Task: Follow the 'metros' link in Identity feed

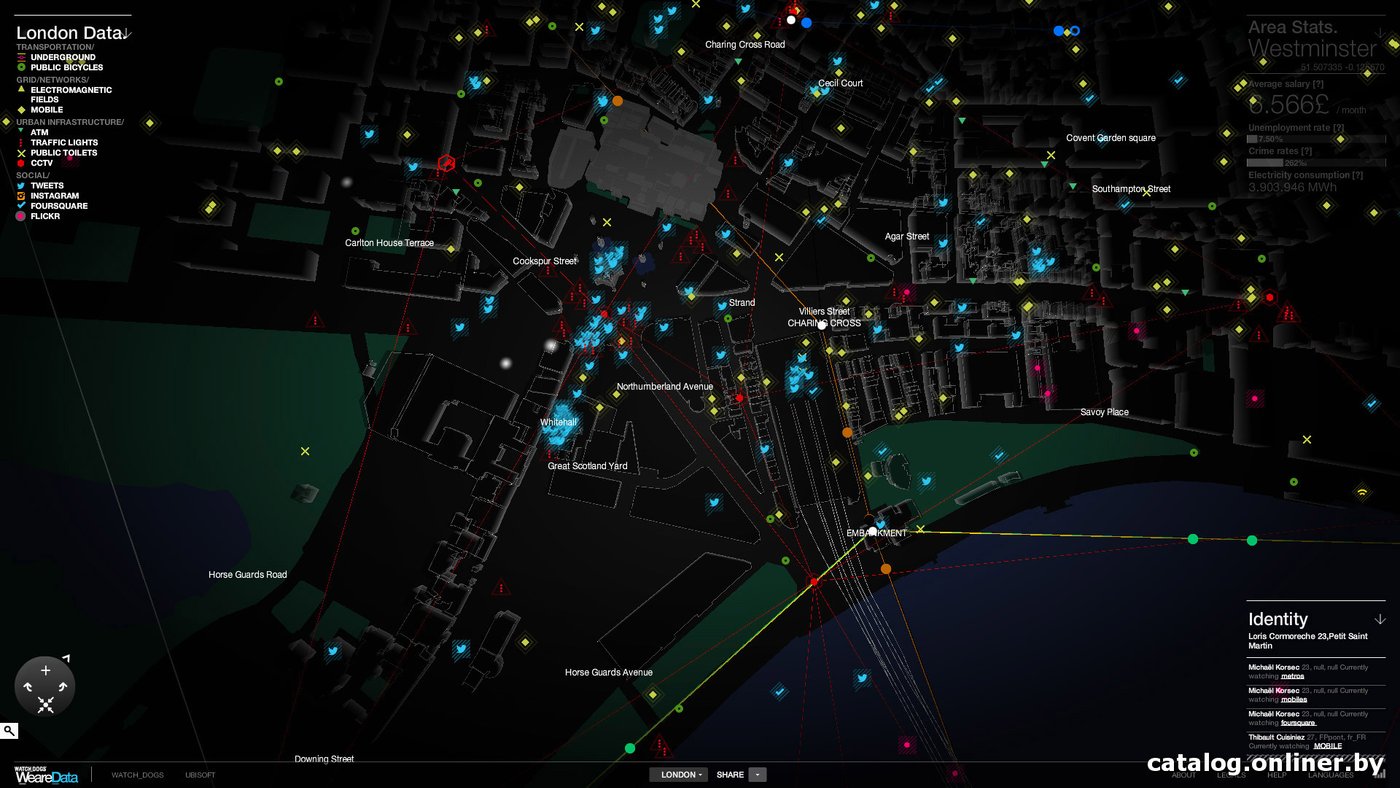Action: coord(1292,676)
